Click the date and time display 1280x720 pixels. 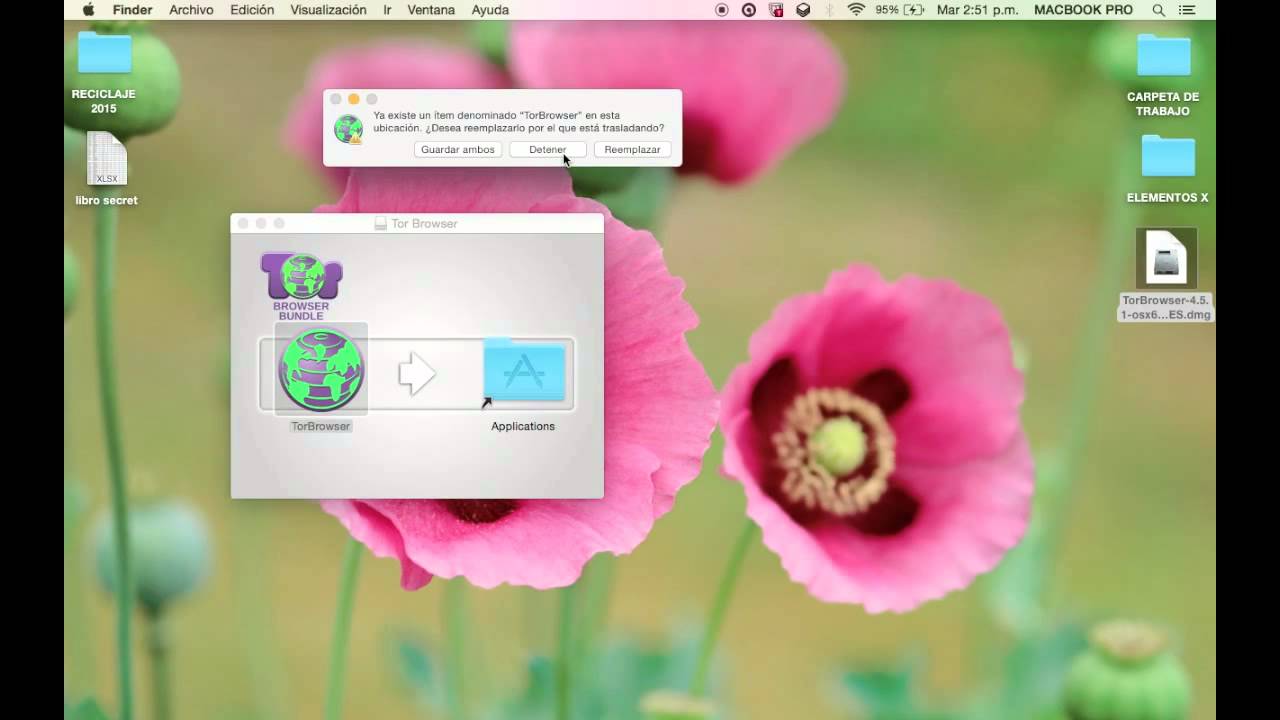pyautogui.click(x=977, y=10)
